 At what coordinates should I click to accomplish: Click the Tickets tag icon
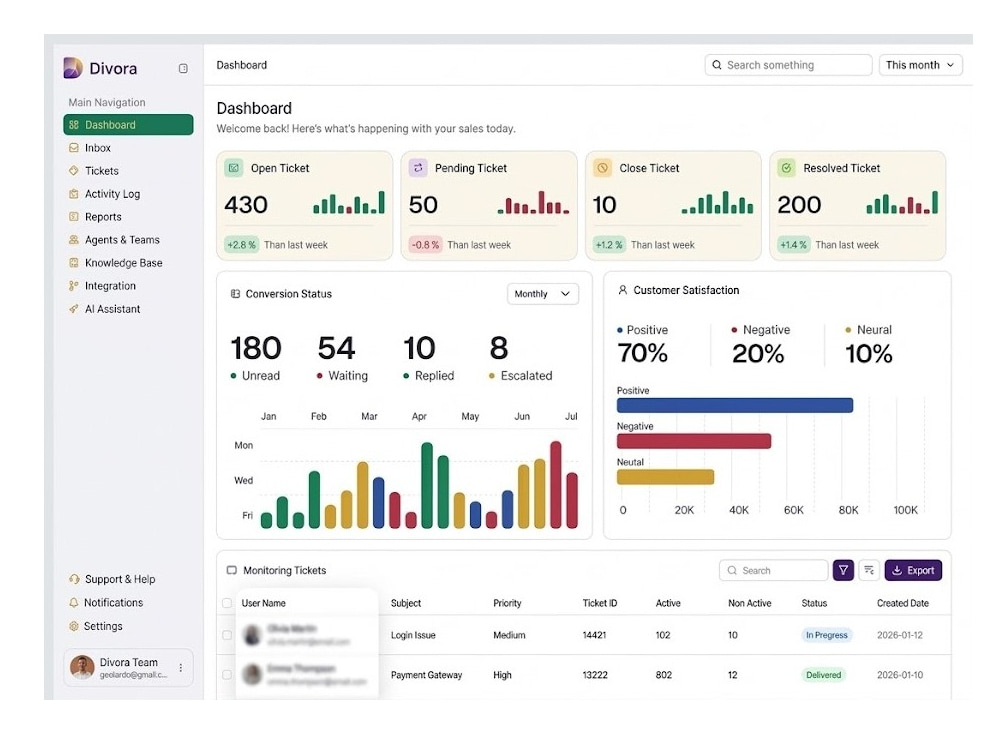tap(74, 171)
